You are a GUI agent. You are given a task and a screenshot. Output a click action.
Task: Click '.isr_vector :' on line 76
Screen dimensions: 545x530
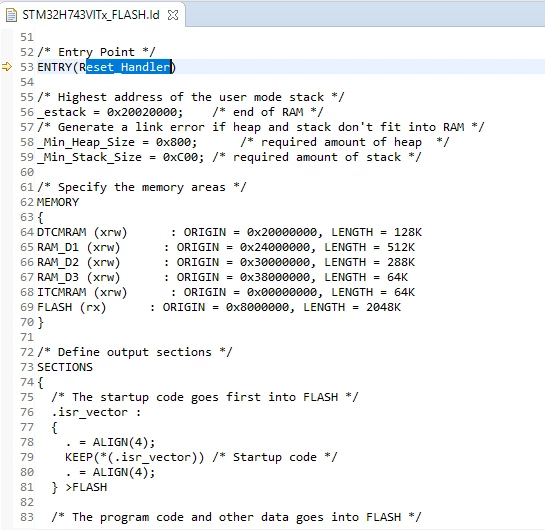pos(96,413)
